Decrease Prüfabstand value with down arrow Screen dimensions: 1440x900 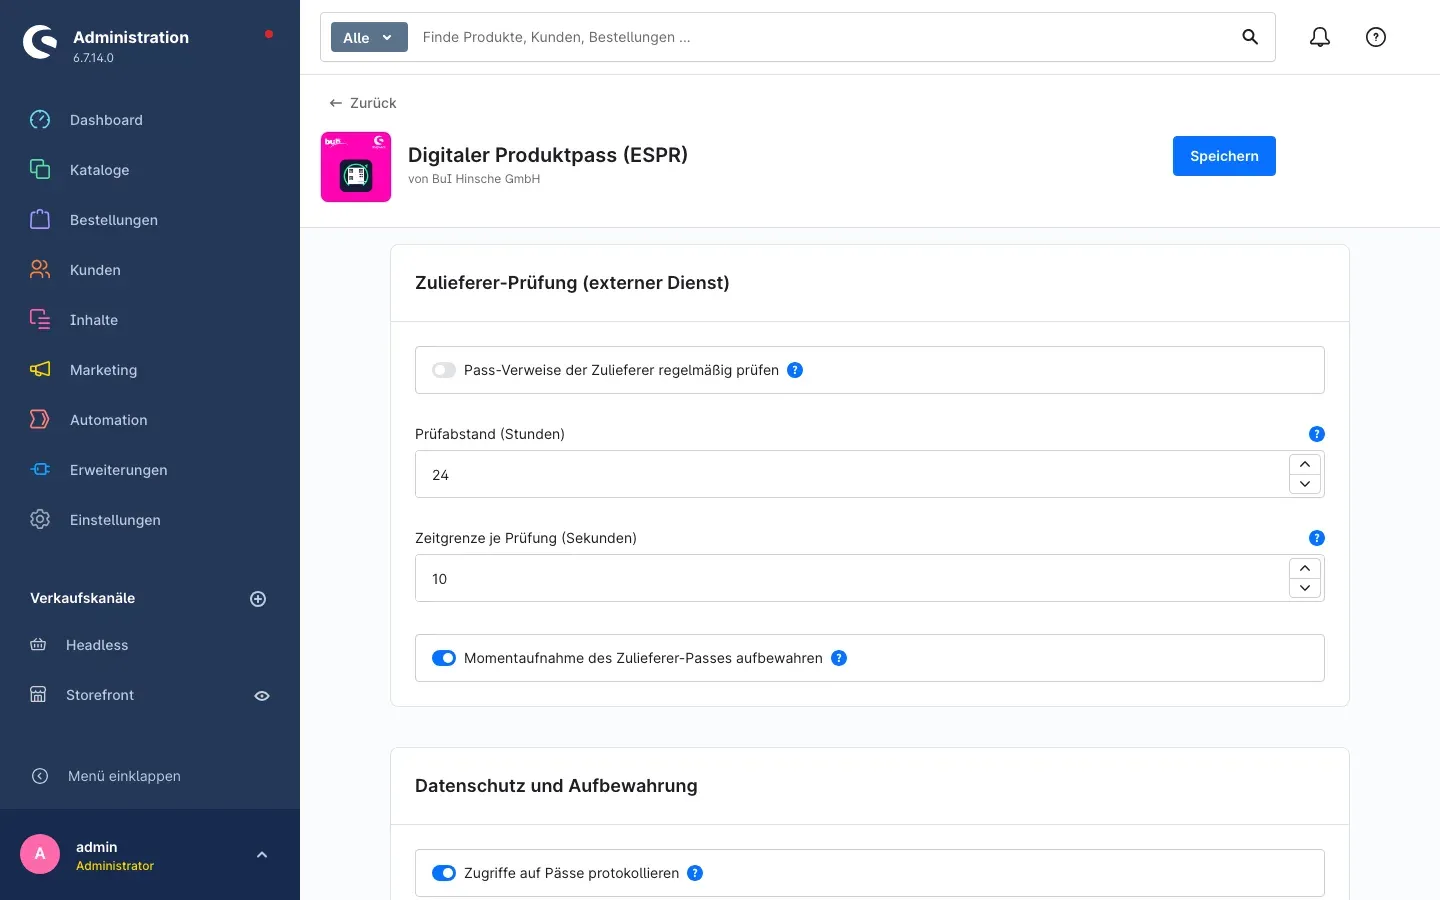(1305, 484)
